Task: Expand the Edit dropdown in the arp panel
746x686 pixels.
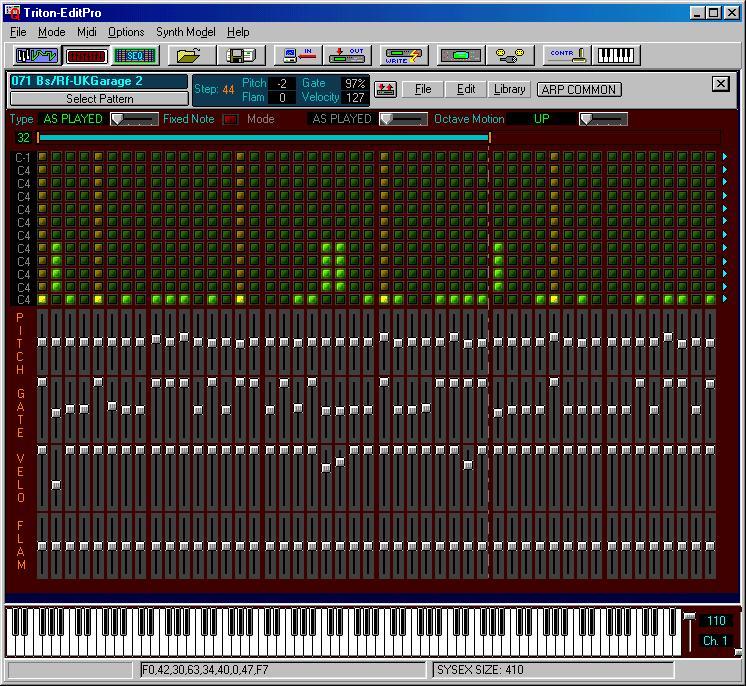Action: (x=466, y=89)
